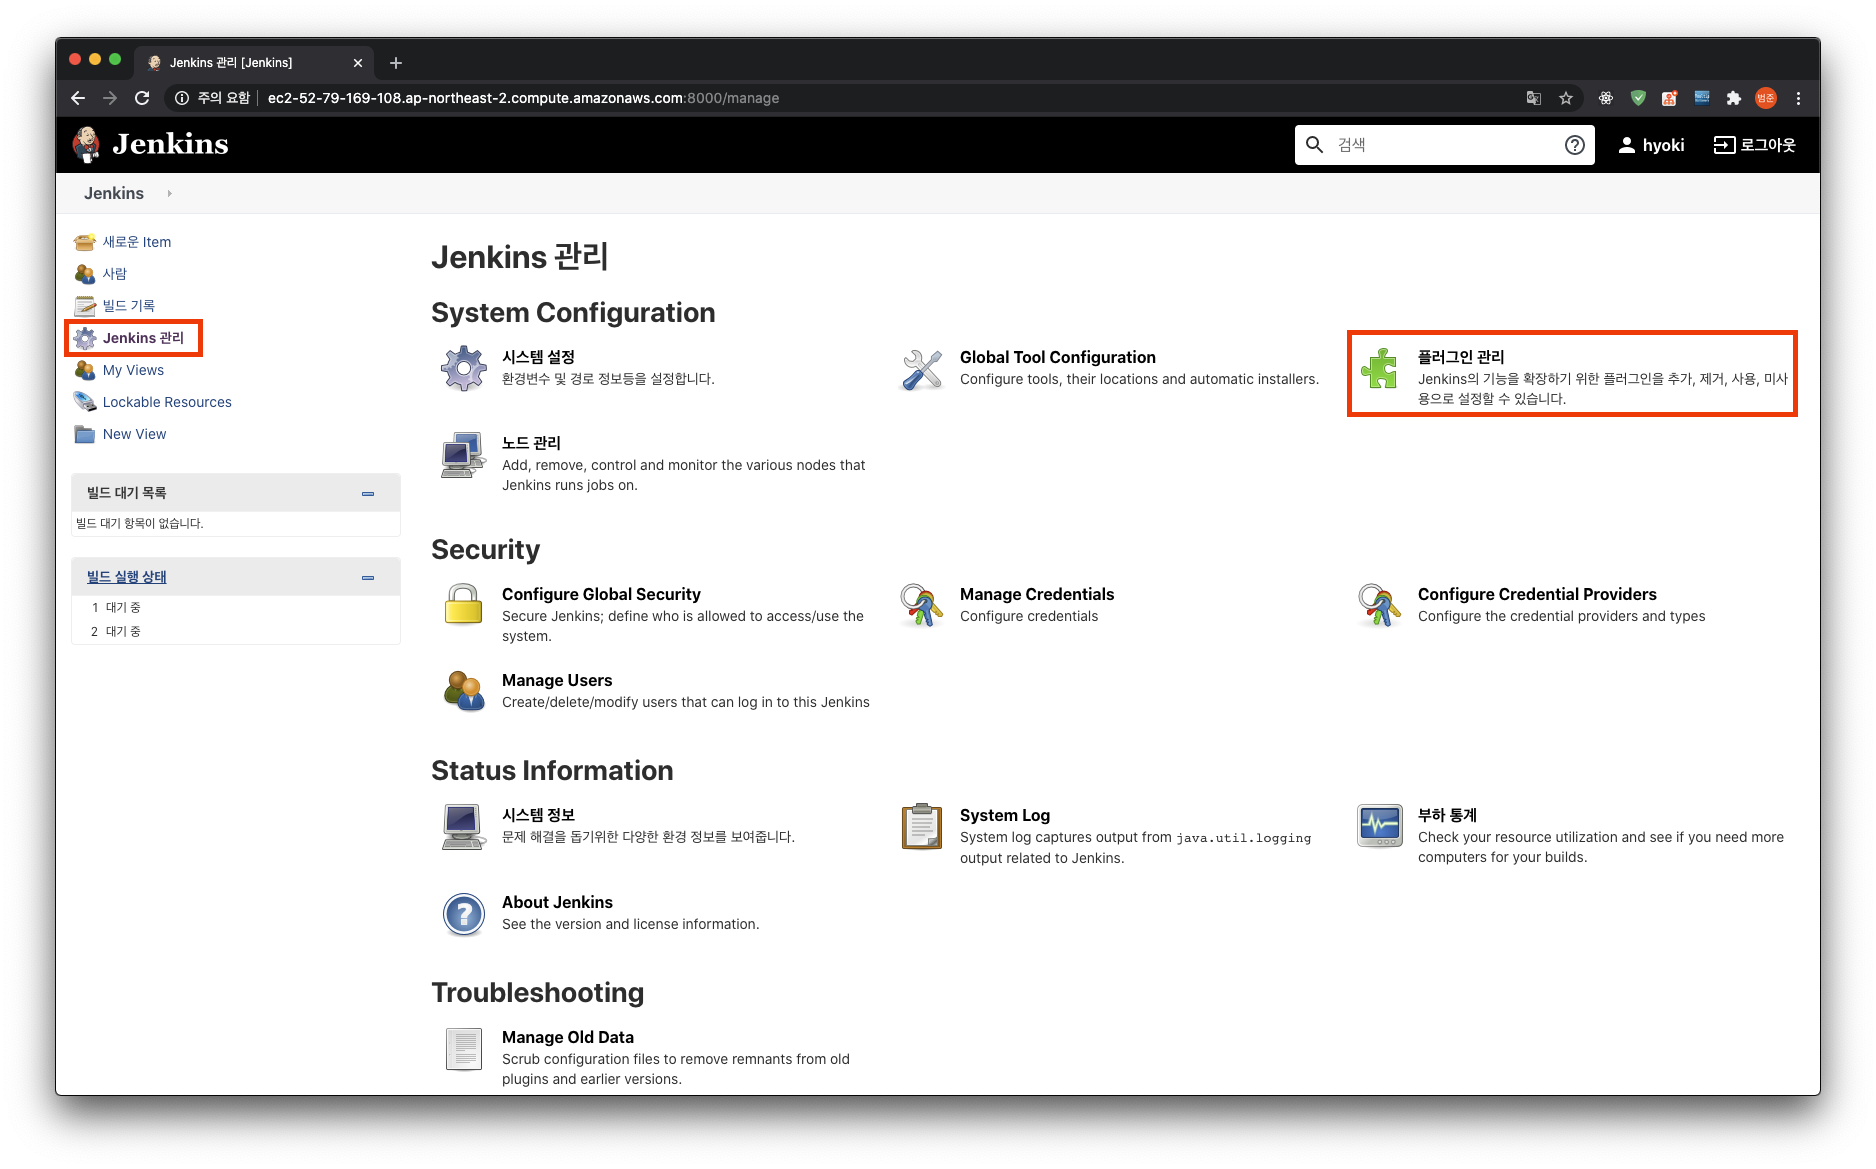Viewport: 1876px width, 1169px height.
Task: Open the Lockable Resources link
Action: [167, 402]
